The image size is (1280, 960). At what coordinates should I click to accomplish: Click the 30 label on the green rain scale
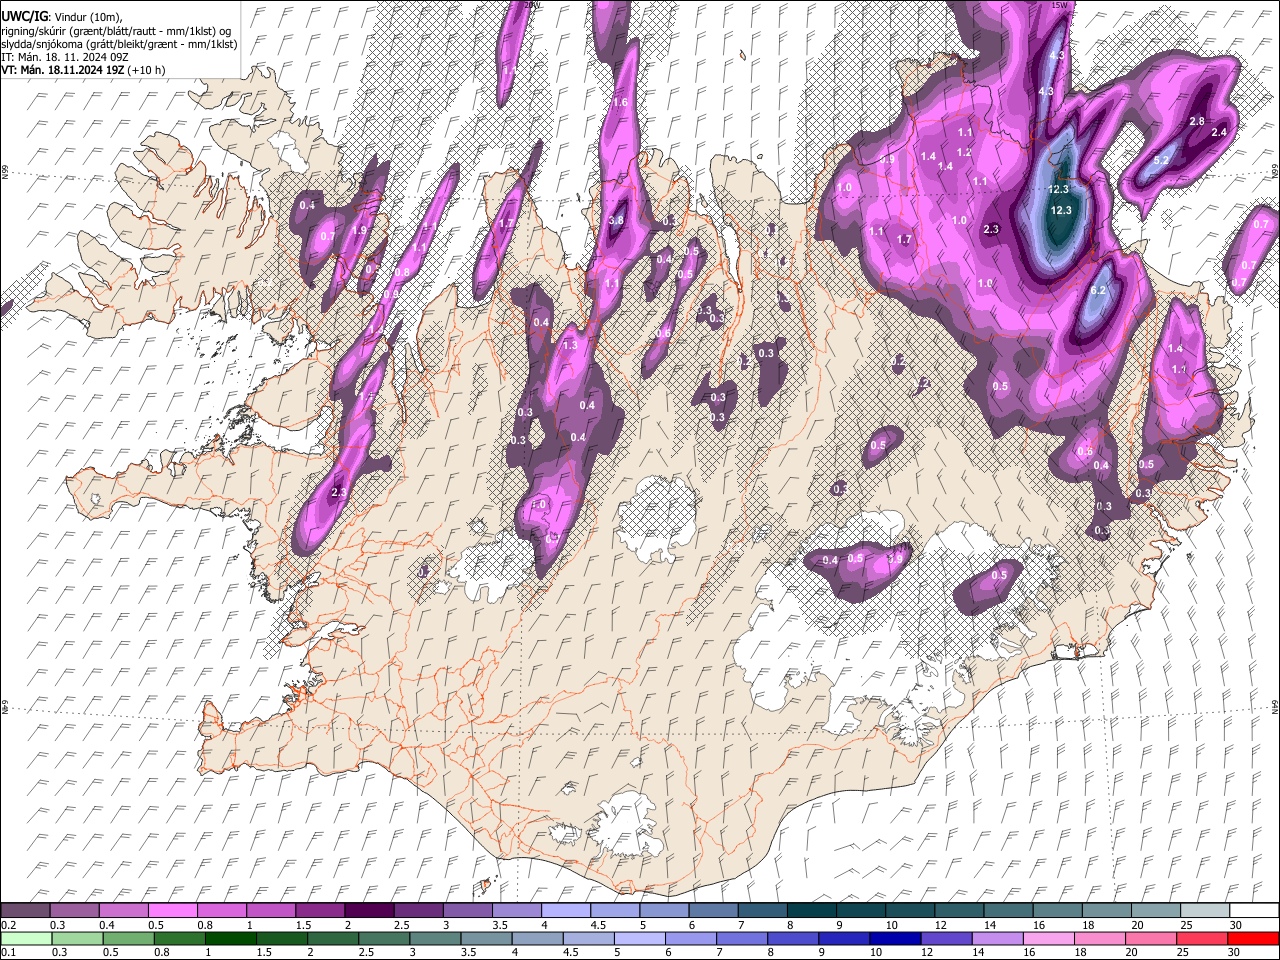[x=1236, y=952]
